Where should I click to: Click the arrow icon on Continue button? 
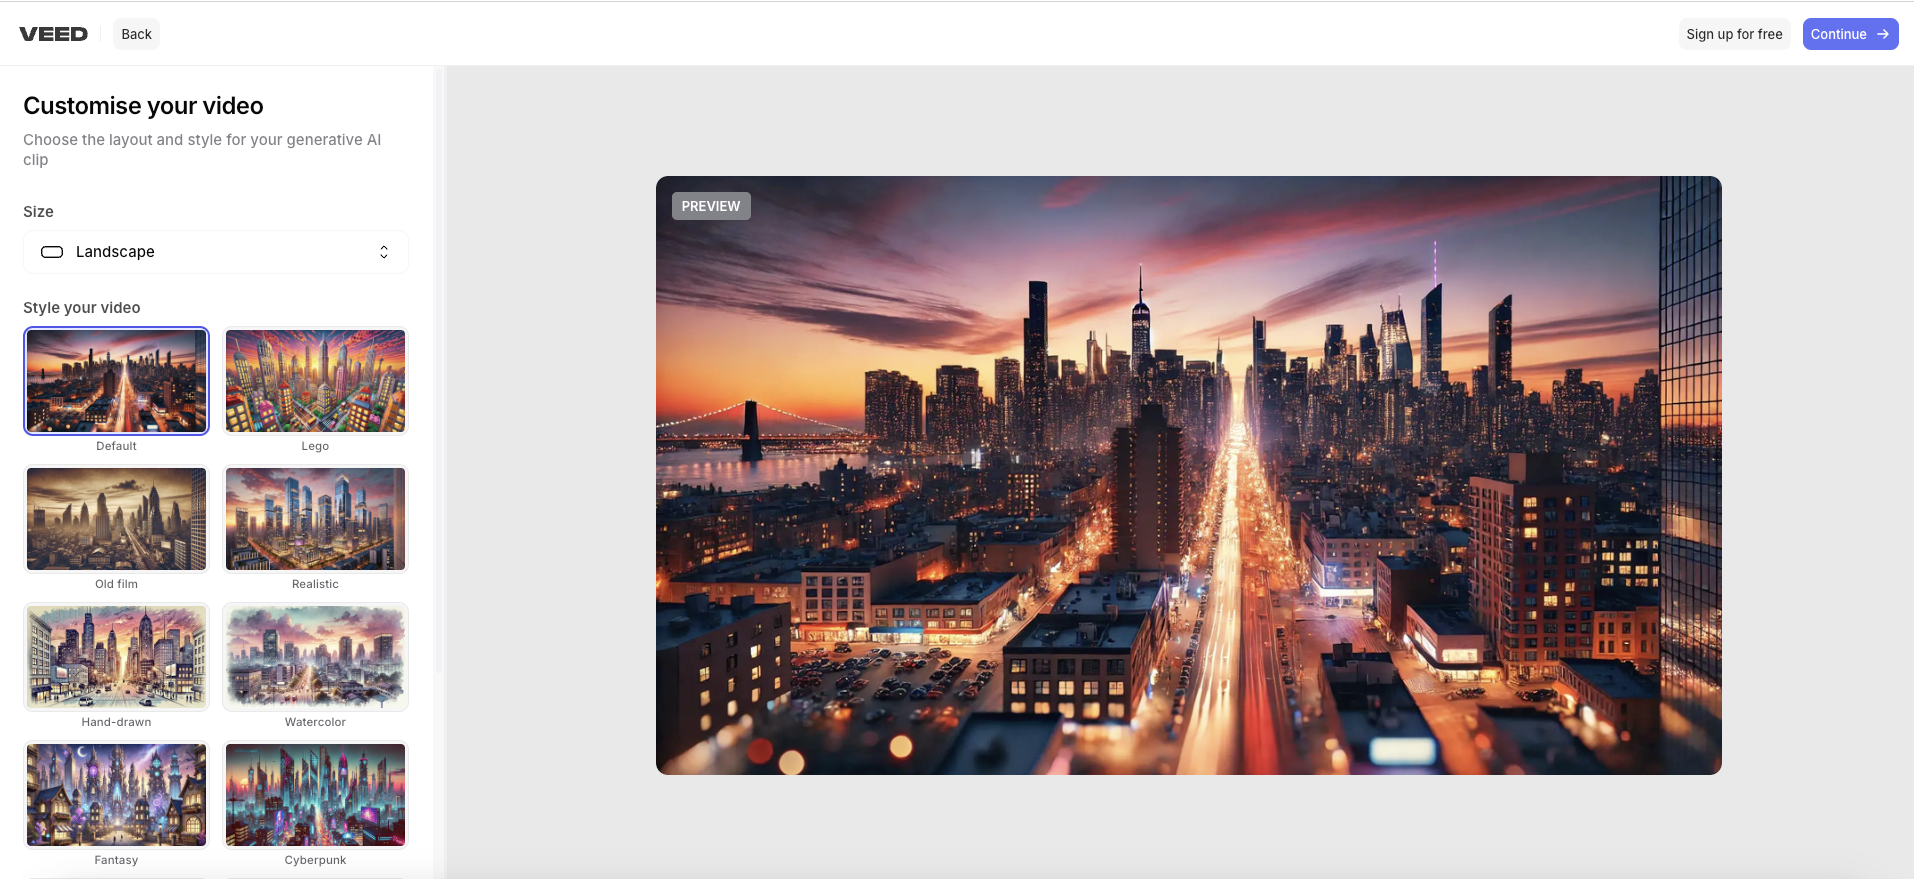pos(1882,34)
